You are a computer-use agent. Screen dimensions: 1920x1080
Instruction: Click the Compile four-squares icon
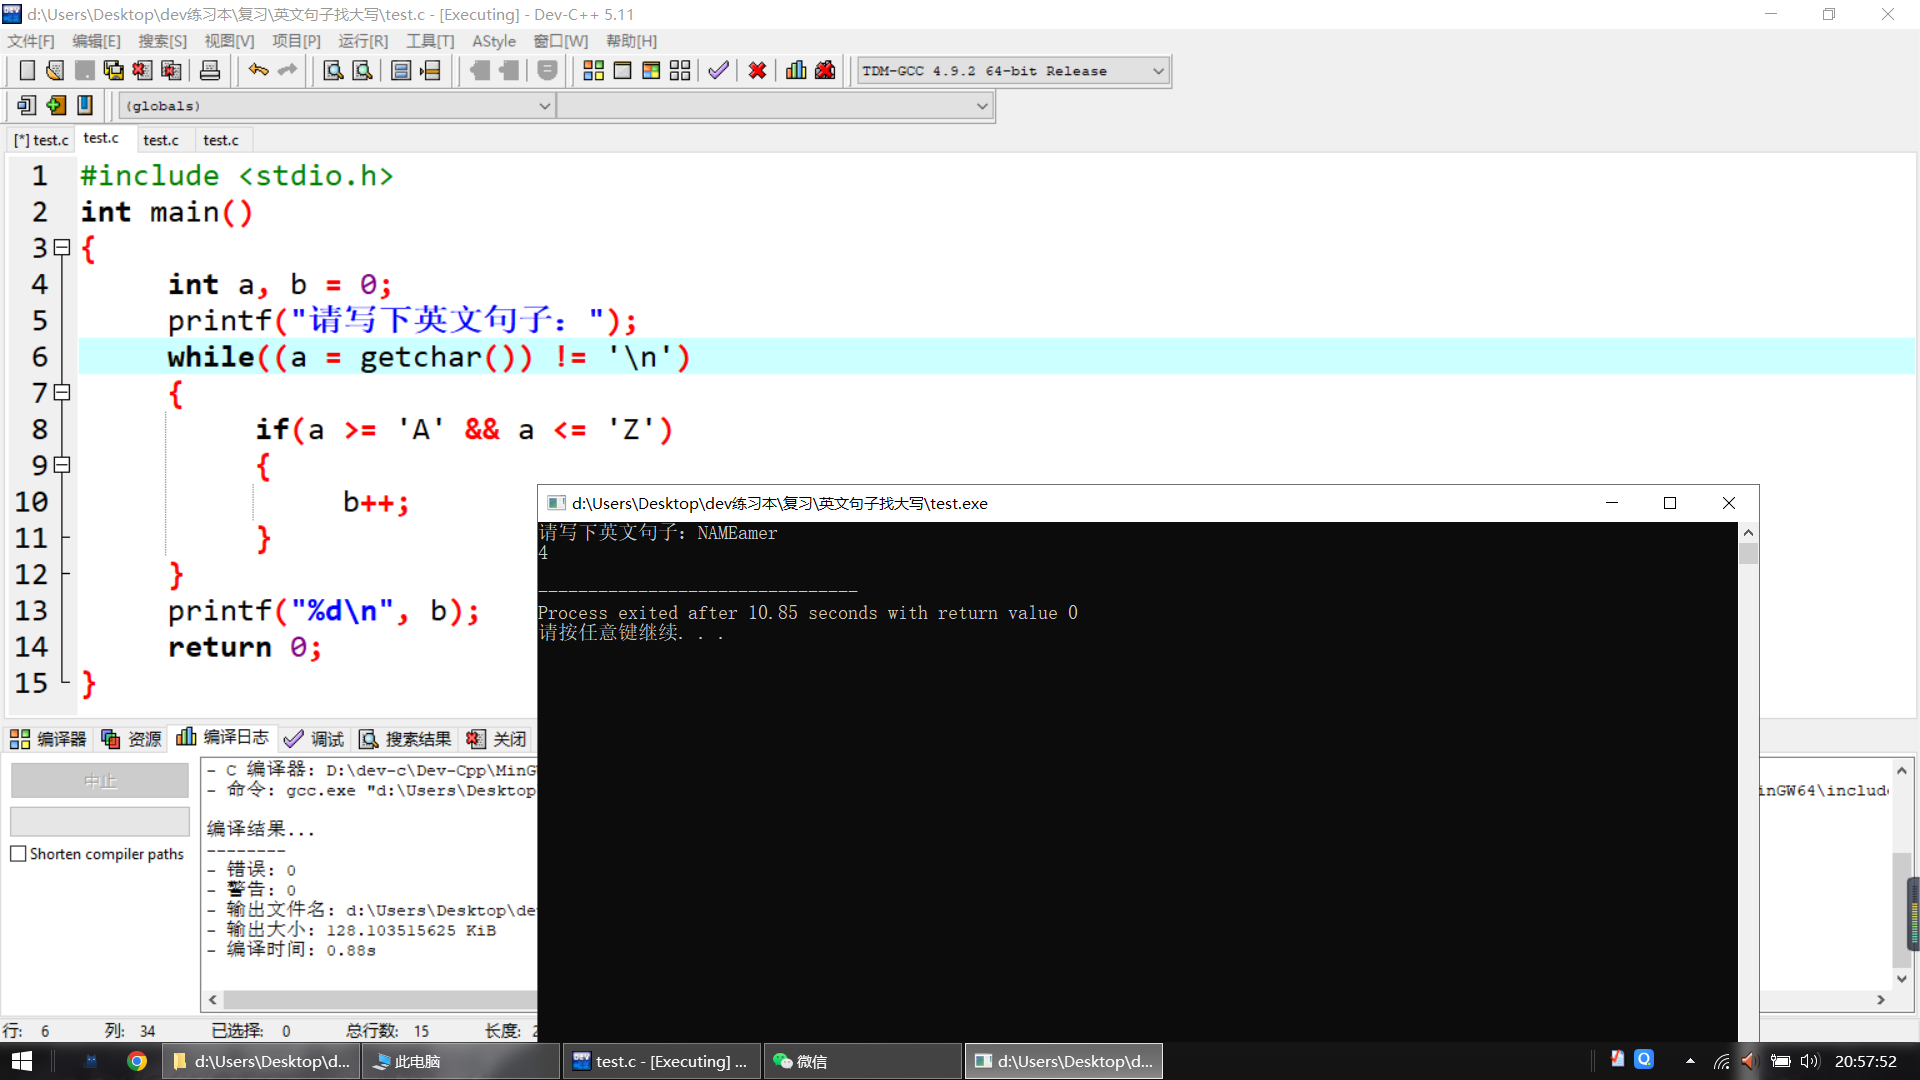click(x=593, y=70)
